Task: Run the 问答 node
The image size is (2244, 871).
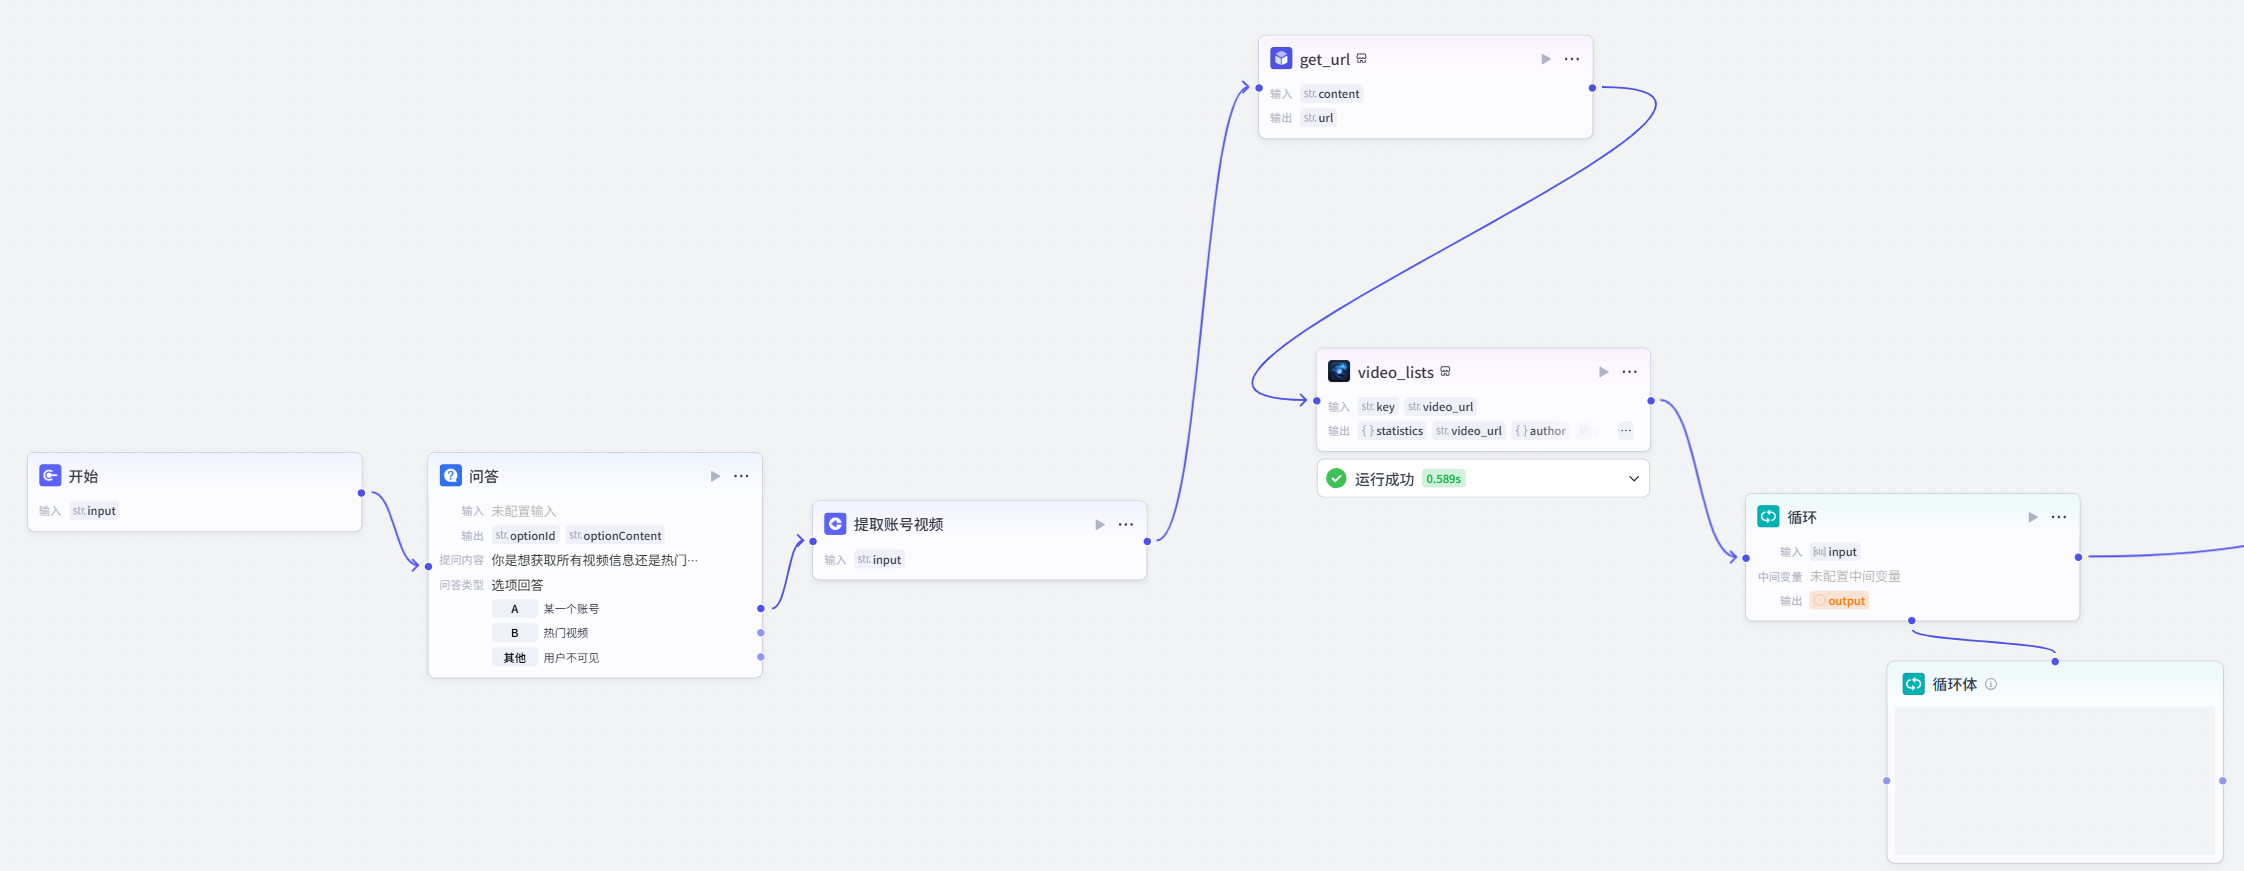Action: click(715, 476)
